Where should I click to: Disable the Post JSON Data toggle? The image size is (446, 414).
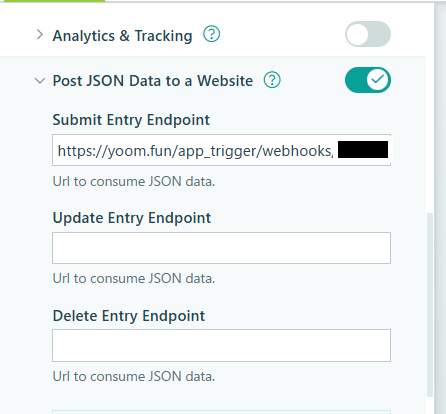point(368,80)
